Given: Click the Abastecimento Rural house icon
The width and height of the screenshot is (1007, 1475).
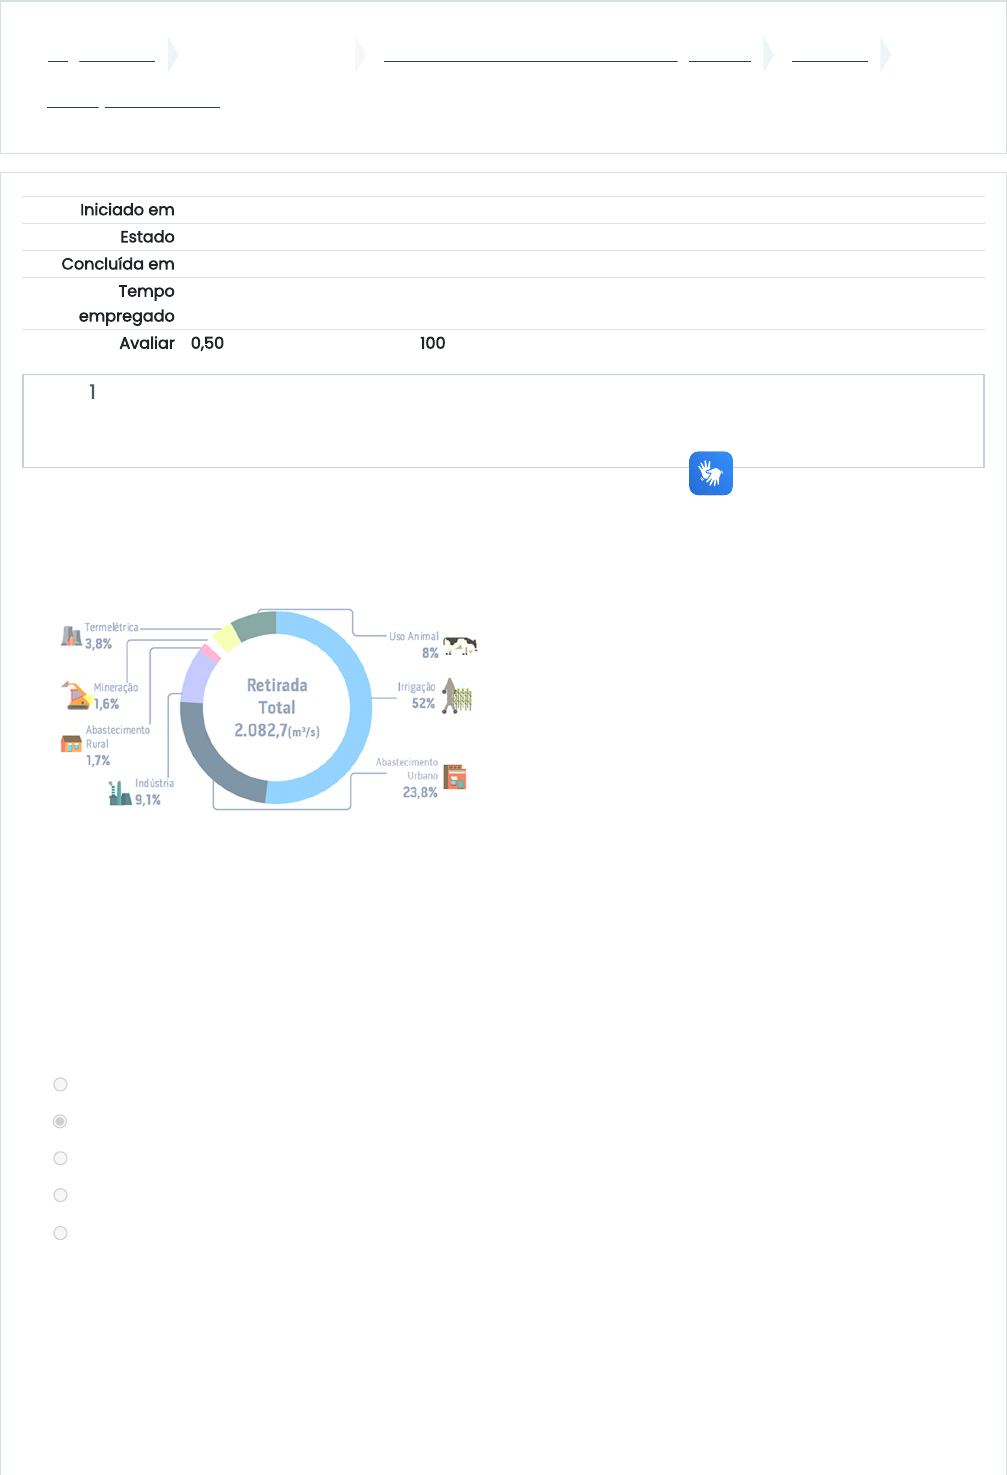Looking at the screenshot, I should [x=71, y=744].
